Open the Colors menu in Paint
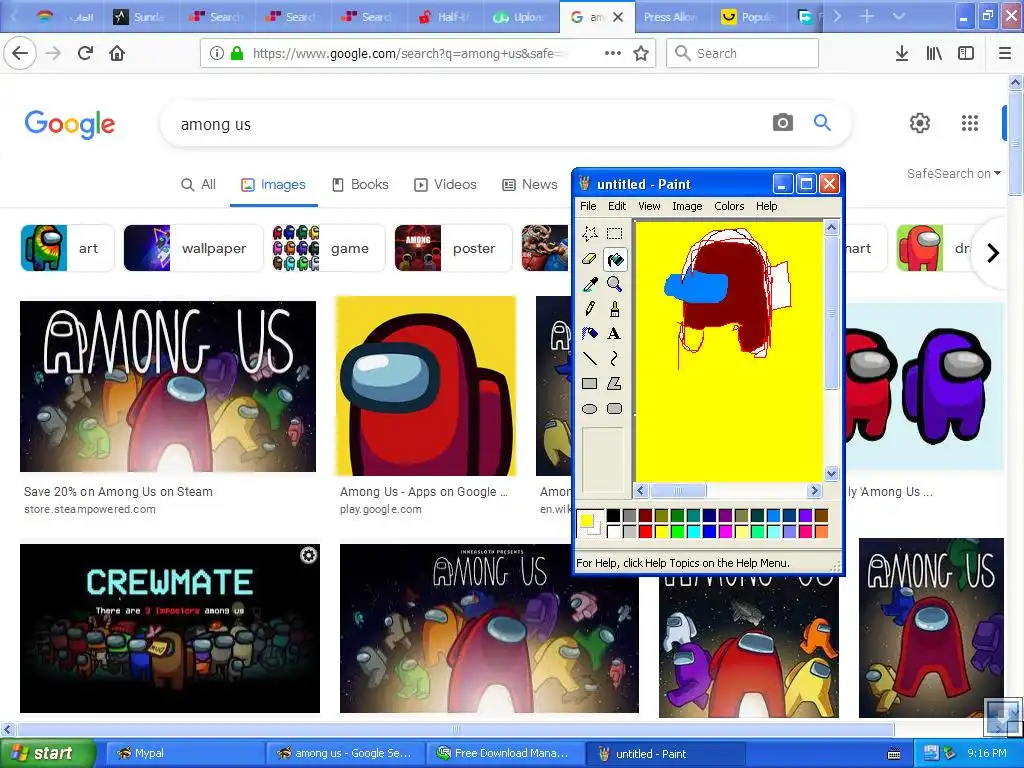This screenshot has width=1024, height=768. click(x=729, y=206)
